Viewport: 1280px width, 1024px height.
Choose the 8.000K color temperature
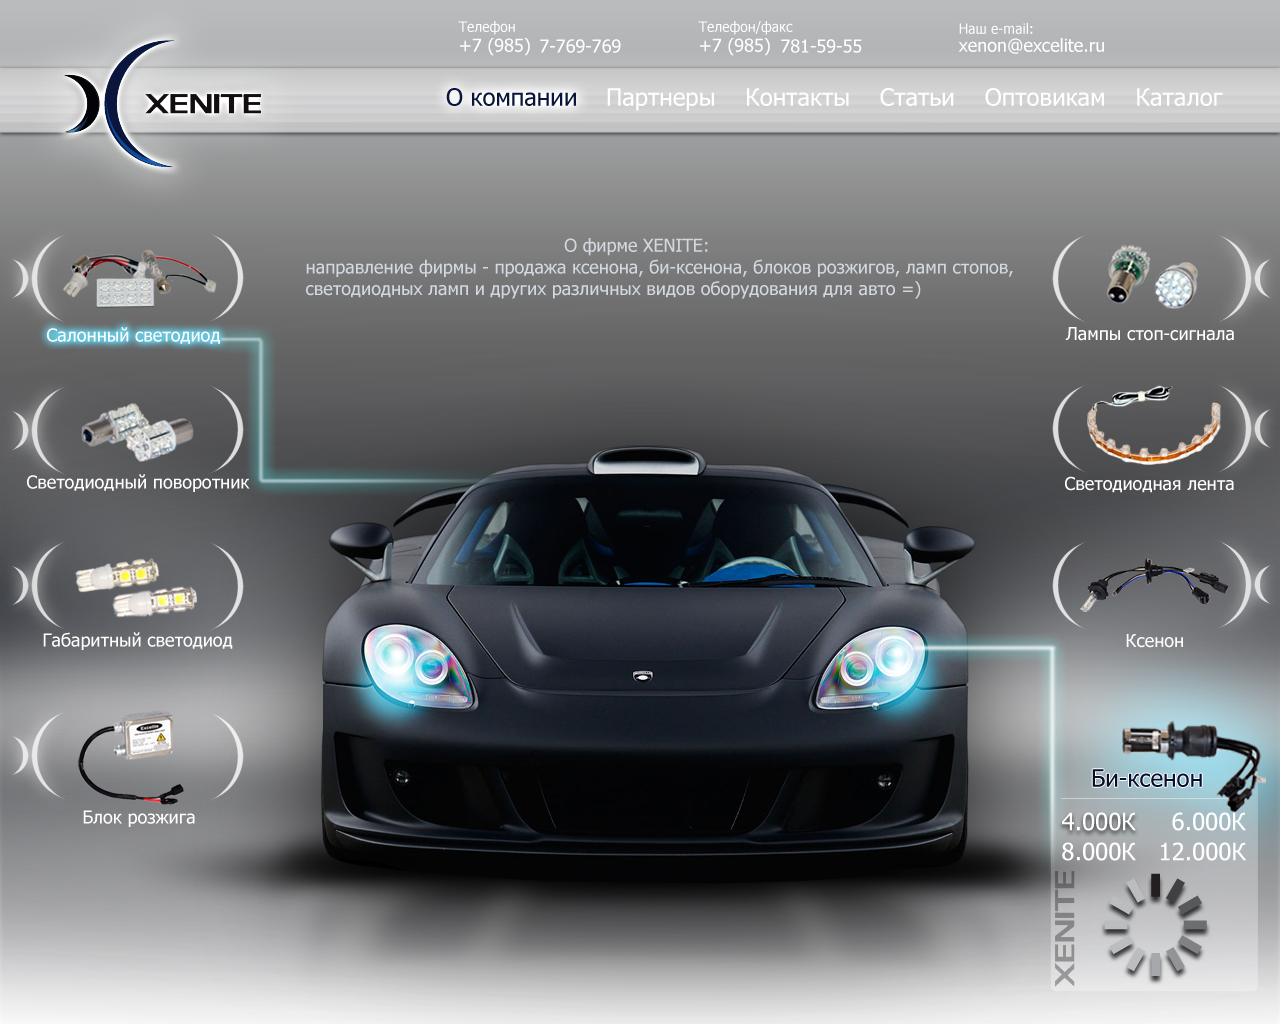click(1098, 852)
